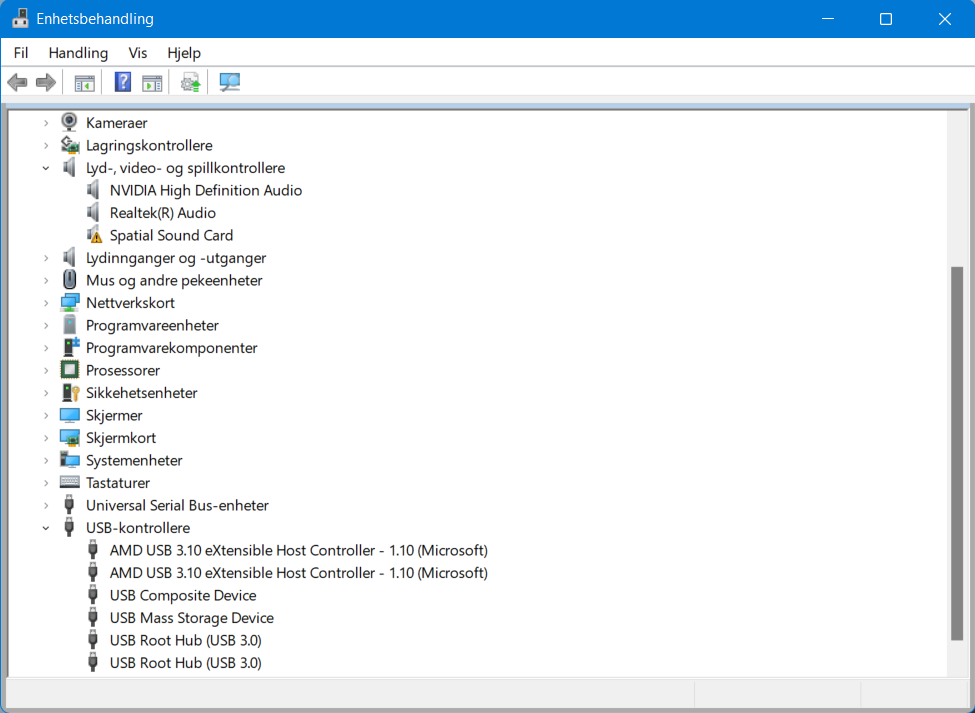Open Help using the question mark toolbar icon
Image resolution: width=975 pixels, height=713 pixels.
coord(122,81)
